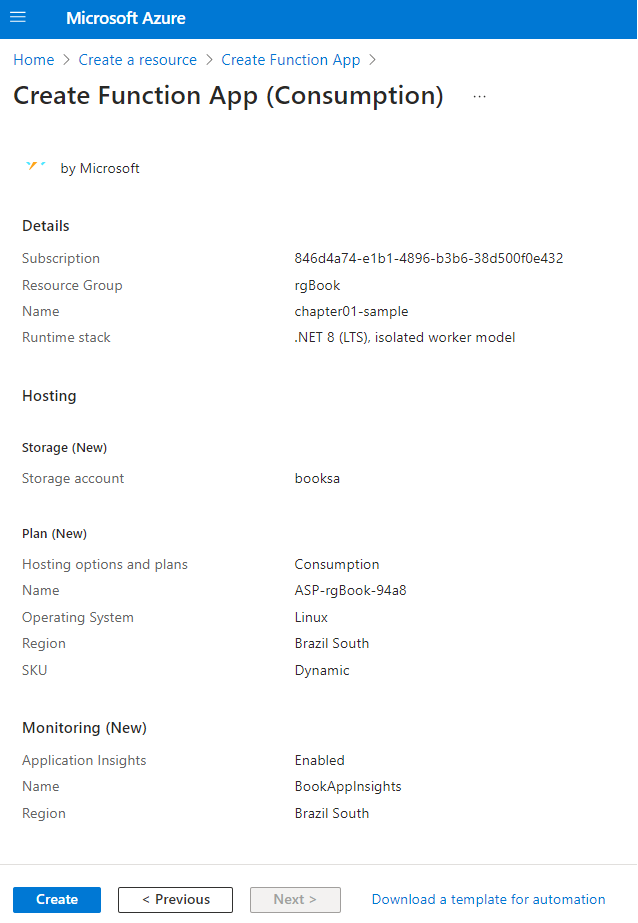Viewport: 638px width, 923px height.
Task: Select the .NET 8 runtime stack value
Action: [x=404, y=337]
